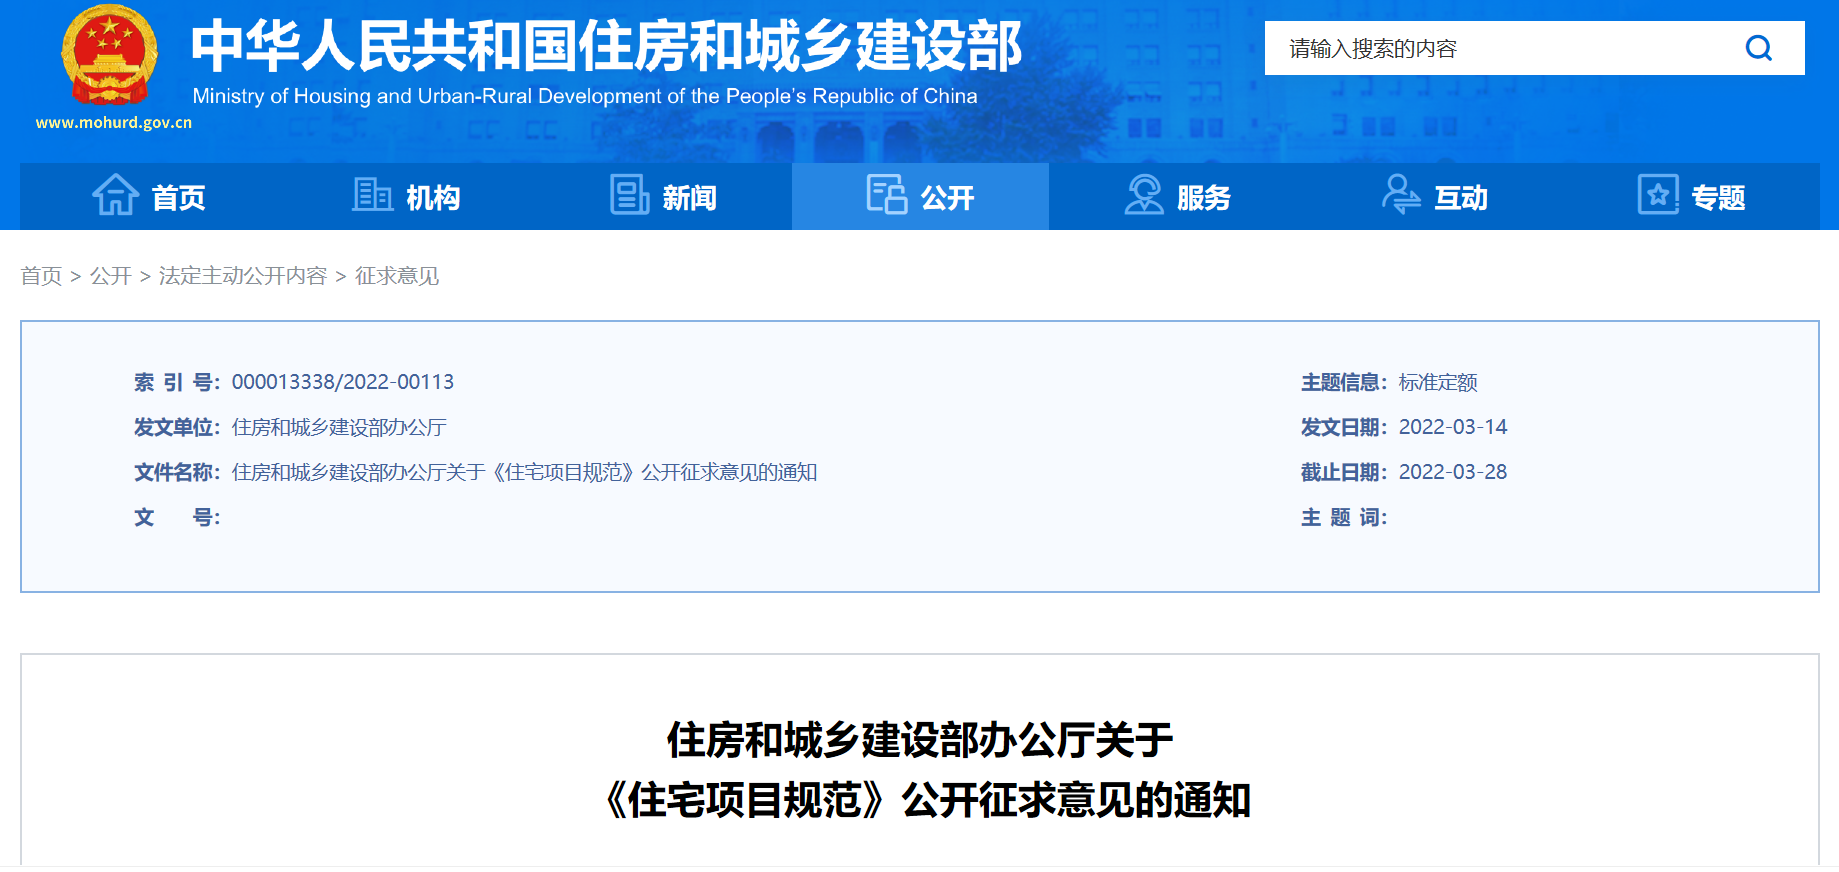Click the person exchange icon for 互动
Screen dimensions: 1839x872
pyautogui.click(x=1401, y=195)
